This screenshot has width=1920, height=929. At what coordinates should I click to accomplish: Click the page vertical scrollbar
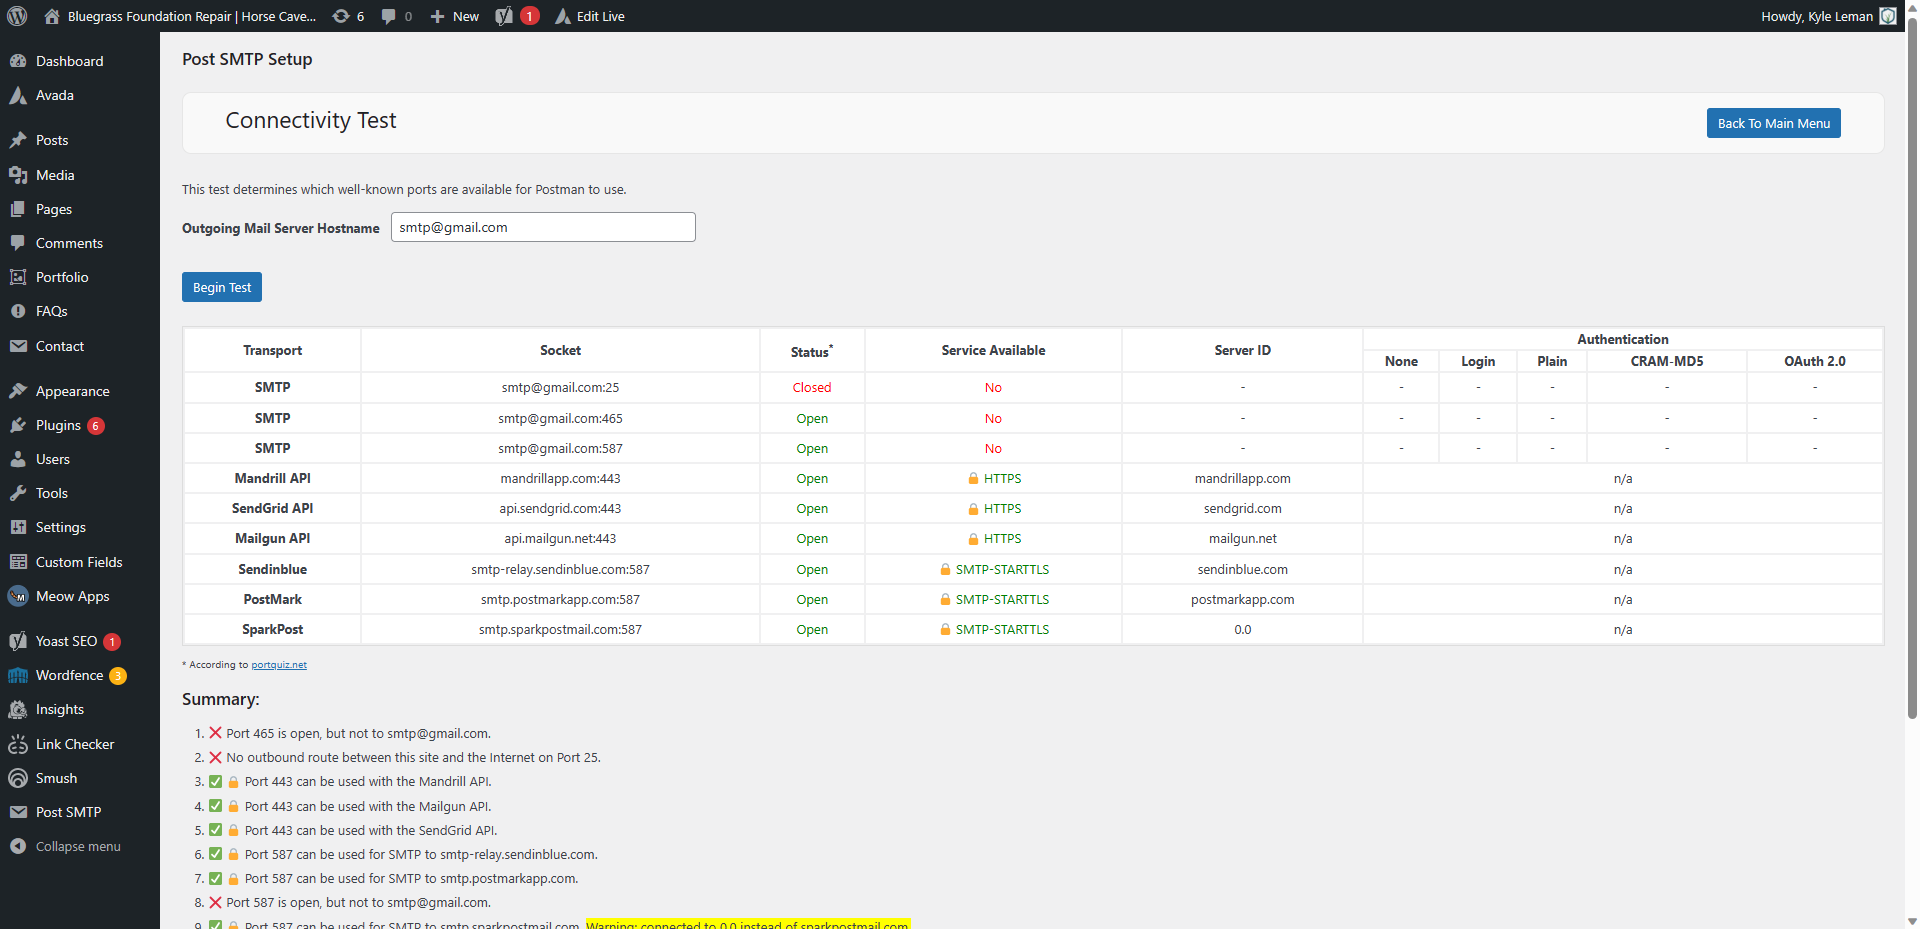pos(1912,400)
